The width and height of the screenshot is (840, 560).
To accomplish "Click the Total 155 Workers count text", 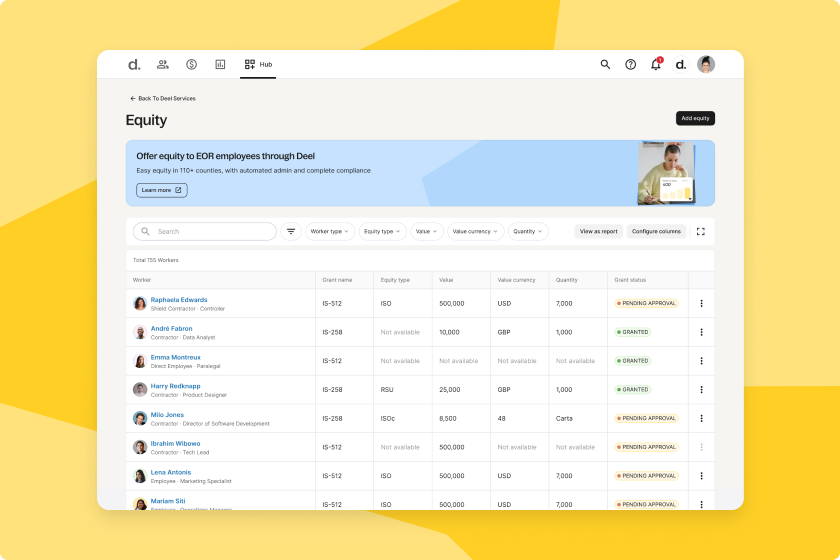I will pos(156,260).
